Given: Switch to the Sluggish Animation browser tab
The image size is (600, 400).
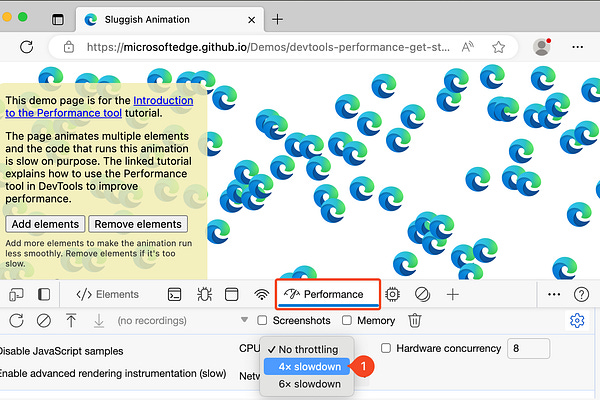Looking at the screenshot, I should tap(170, 20).
